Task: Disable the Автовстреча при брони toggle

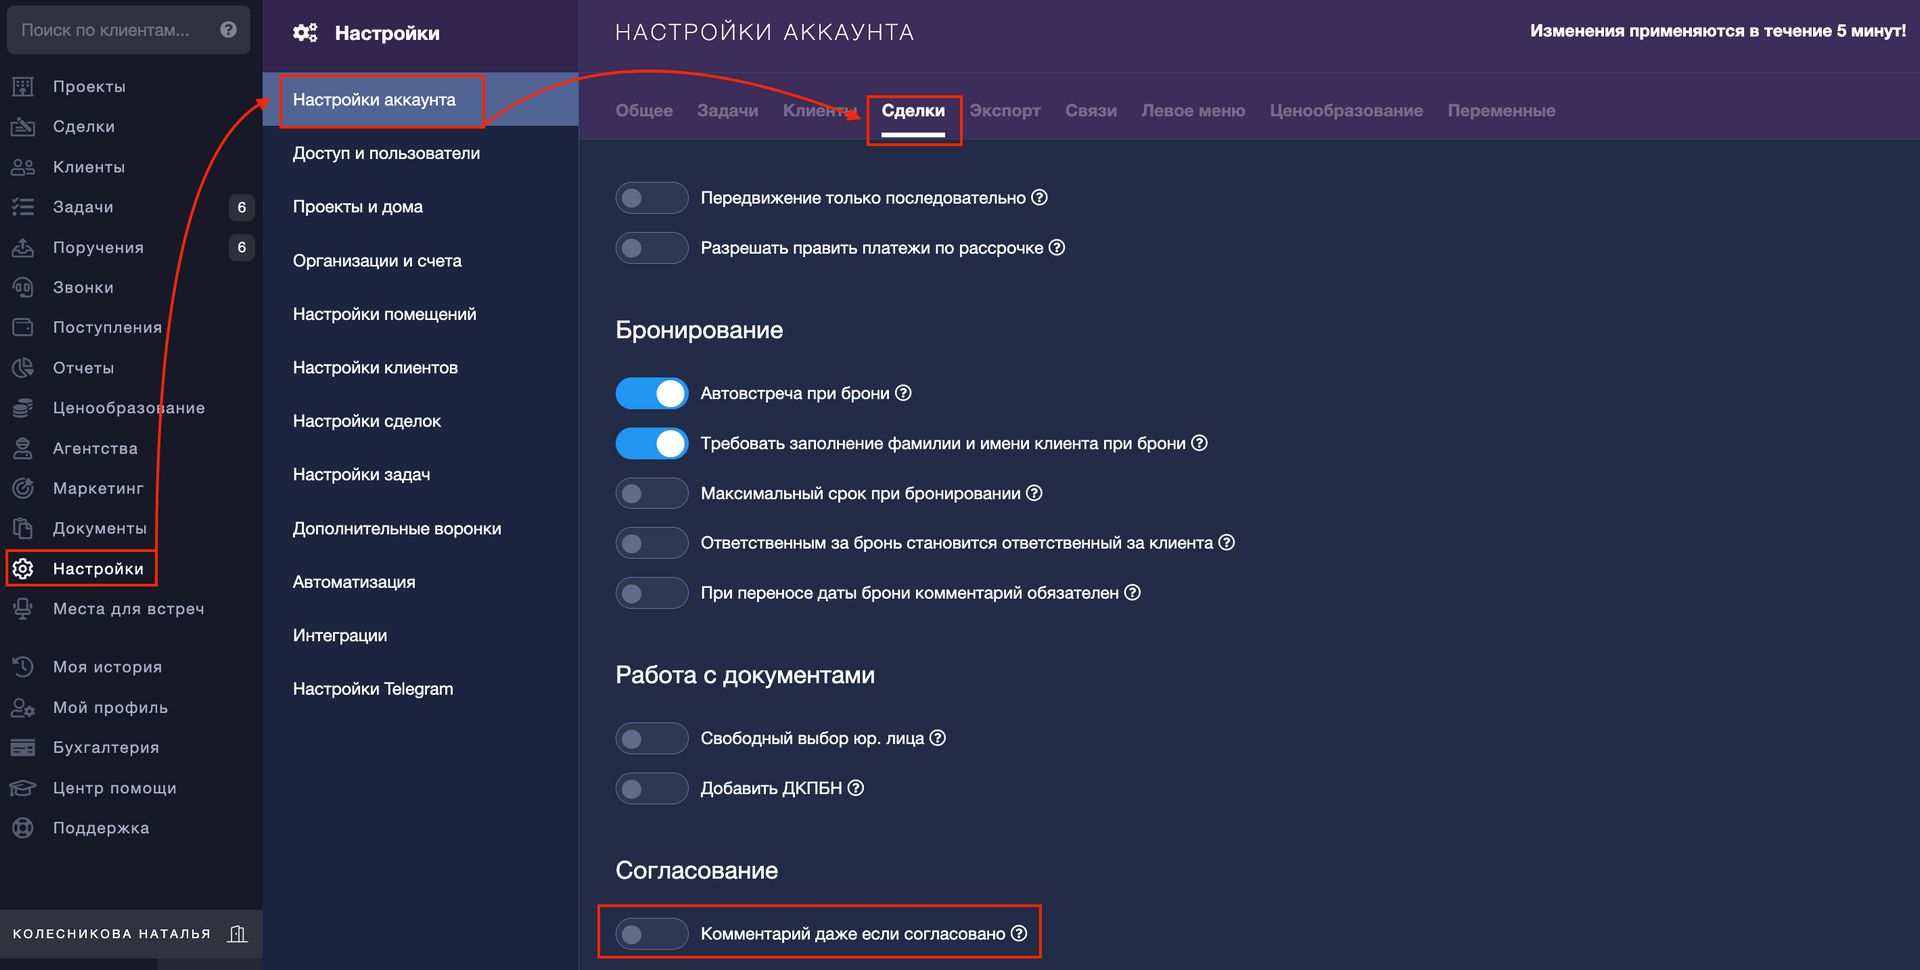Action: [x=652, y=393]
